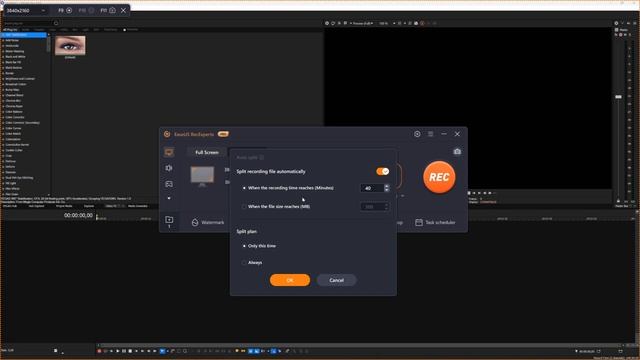Screen dimensions: 640x360
Task: Click the recording time minutes field showing 40
Action: (x=372, y=188)
